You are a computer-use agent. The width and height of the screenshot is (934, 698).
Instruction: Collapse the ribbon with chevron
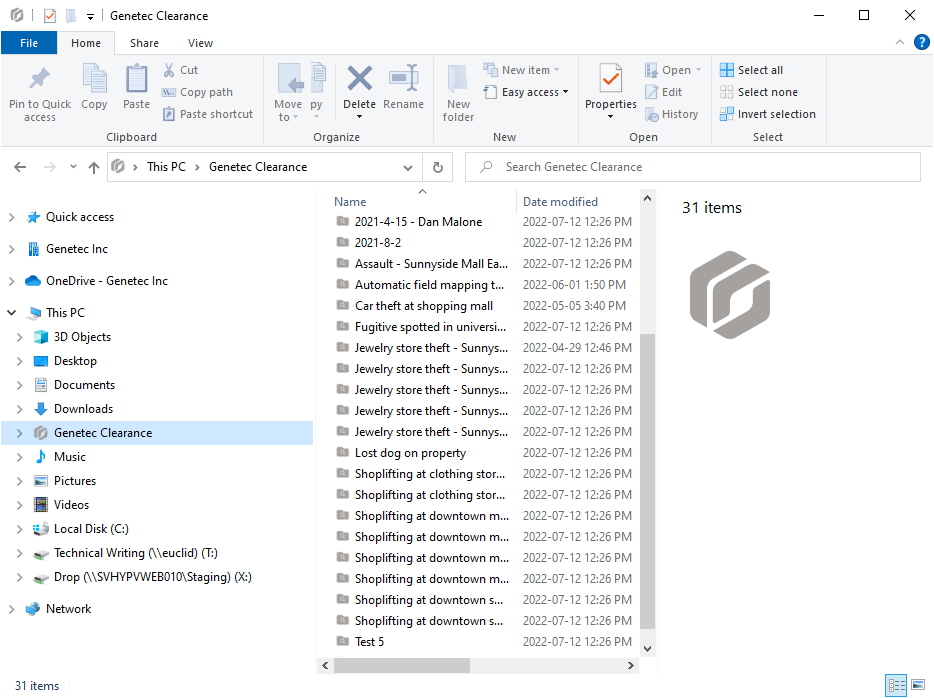pos(900,42)
